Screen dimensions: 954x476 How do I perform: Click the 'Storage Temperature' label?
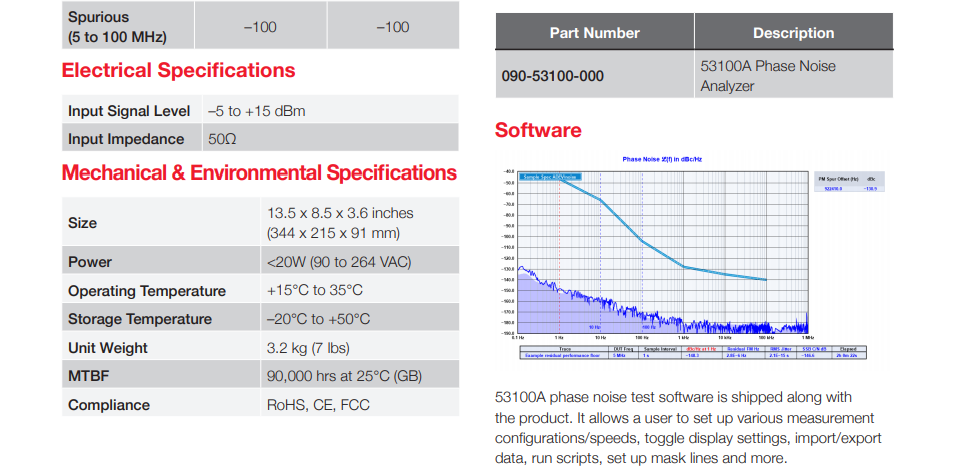click(140, 319)
